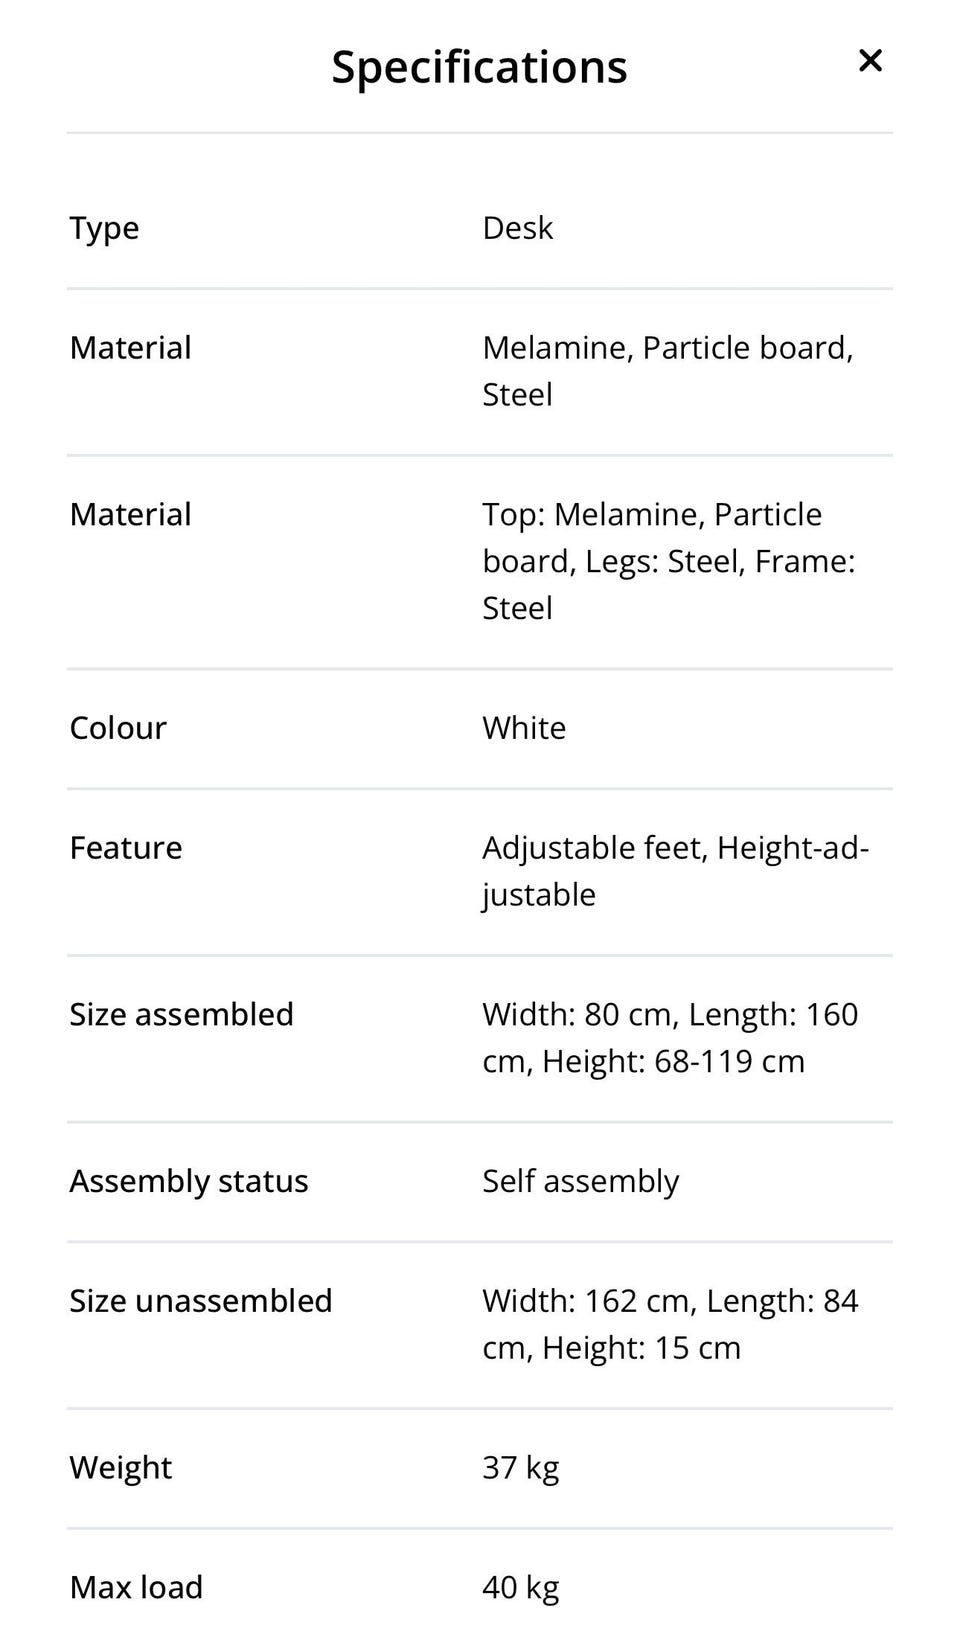Click the 40 kg max load value
This screenshot has width=960, height=1640.
pyautogui.click(x=520, y=1588)
